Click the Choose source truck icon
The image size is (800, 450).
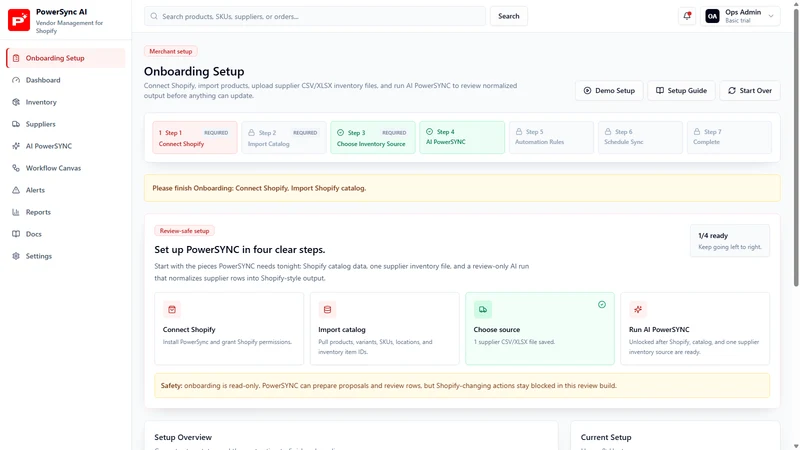pyautogui.click(x=483, y=309)
